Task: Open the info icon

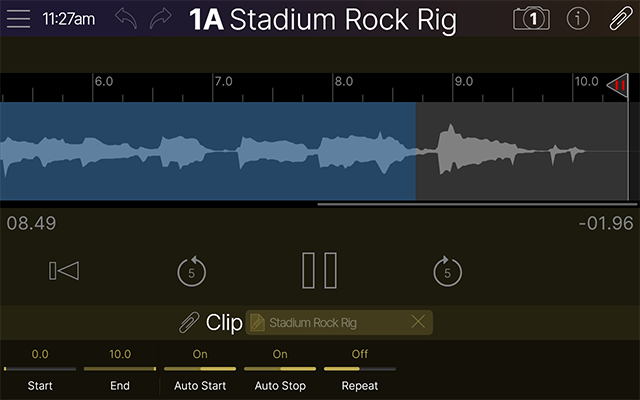Action: pos(578,19)
